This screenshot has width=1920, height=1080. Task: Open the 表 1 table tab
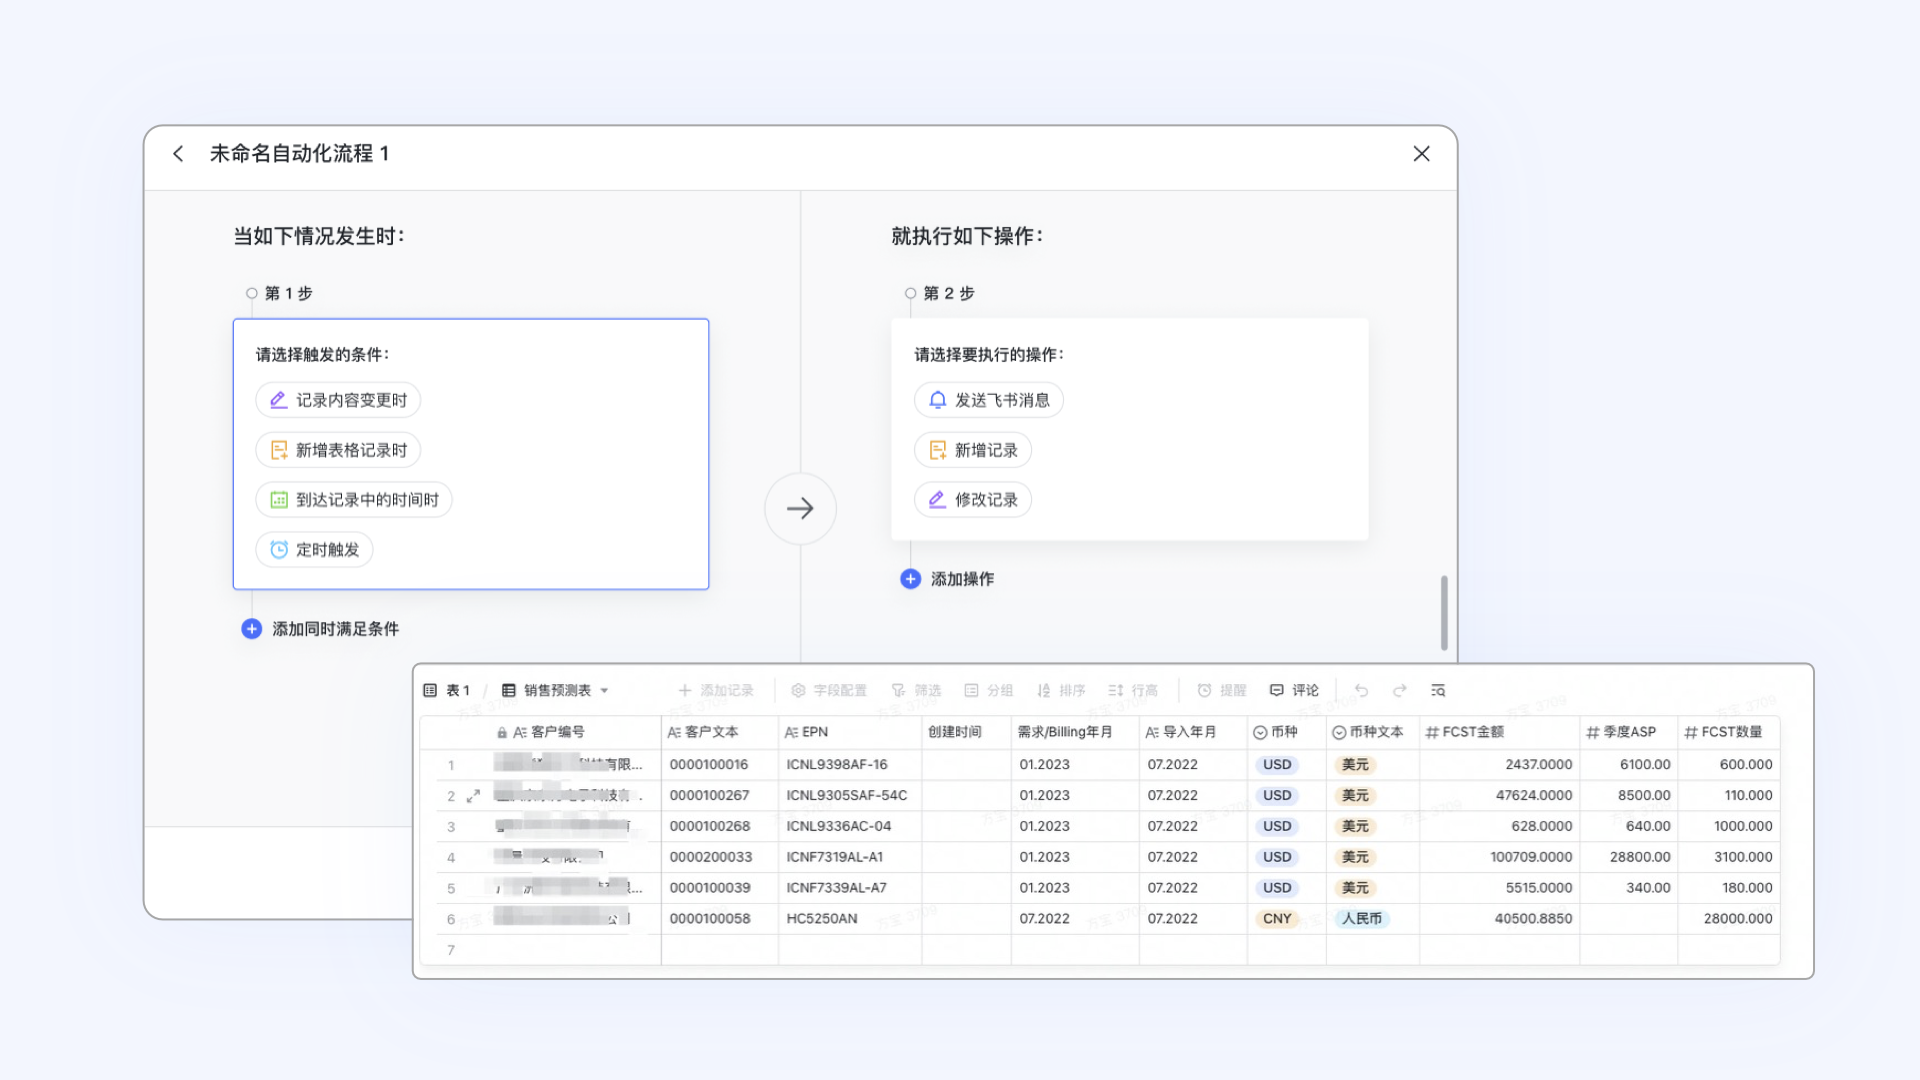[447, 690]
